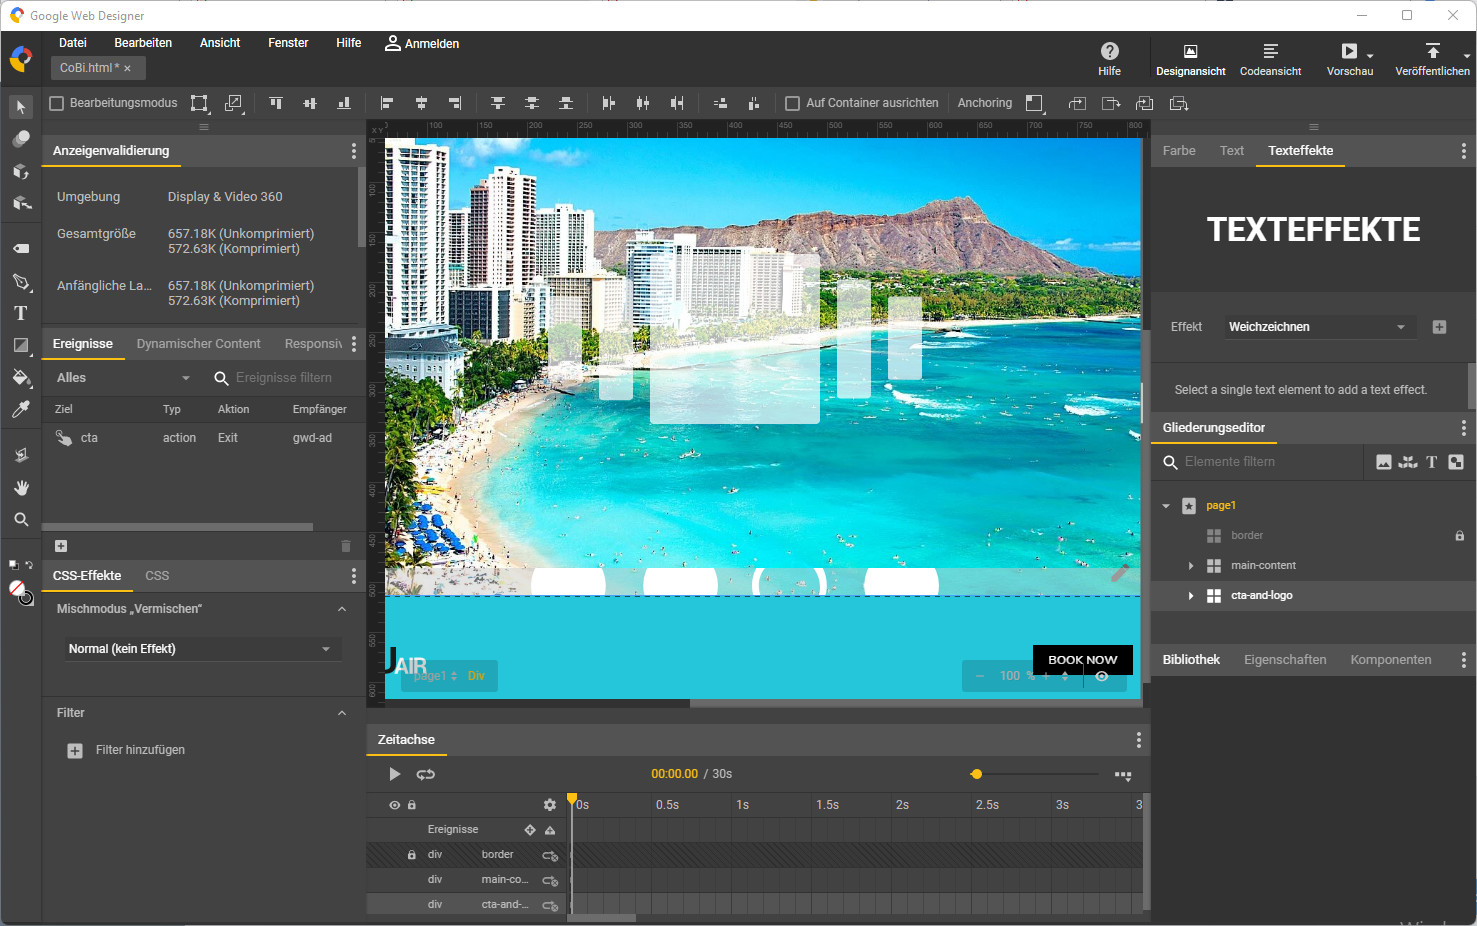This screenshot has width=1477, height=926.
Task: Select the Text tool in the toolbar
Action: click(x=20, y=312)
